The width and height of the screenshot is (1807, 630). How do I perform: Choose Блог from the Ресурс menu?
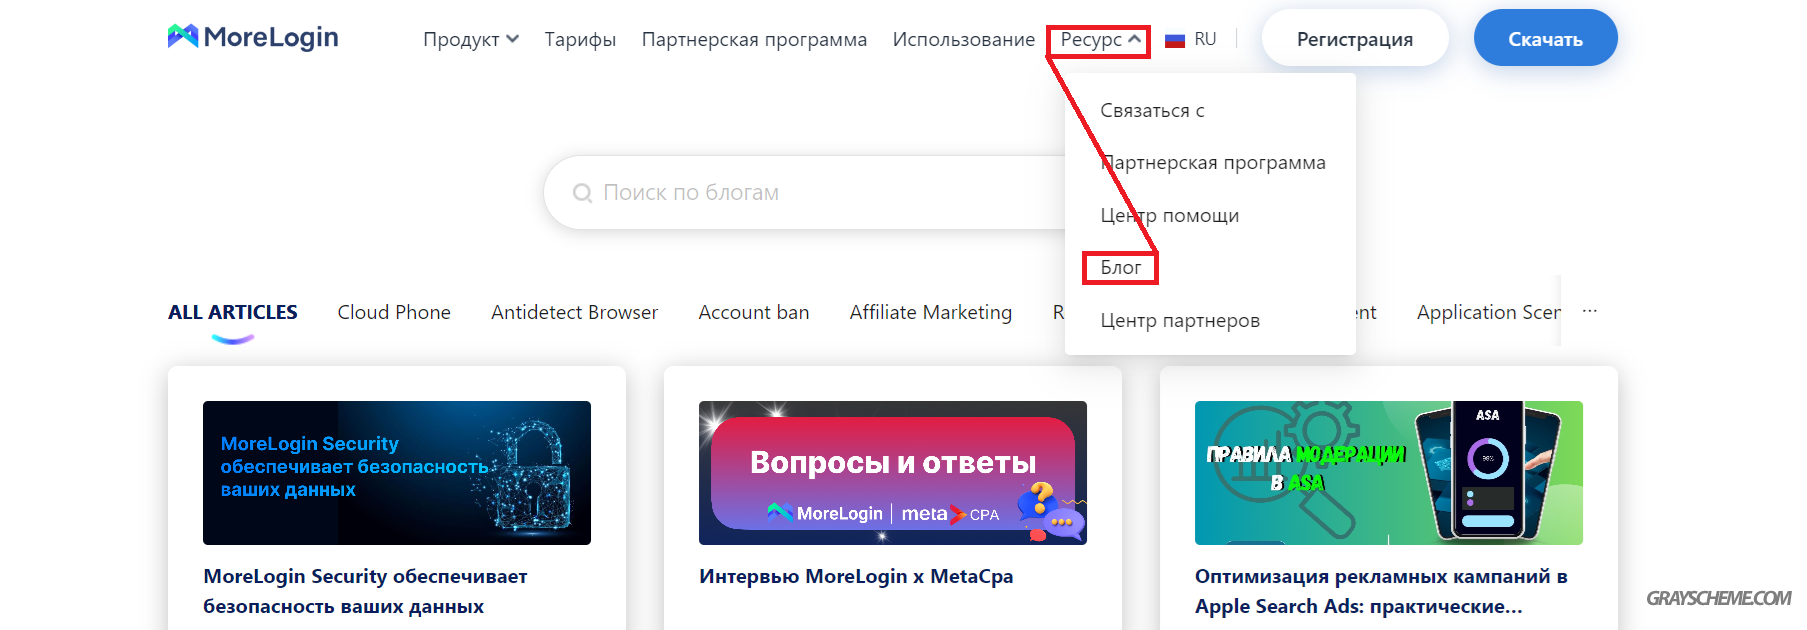1120,267
